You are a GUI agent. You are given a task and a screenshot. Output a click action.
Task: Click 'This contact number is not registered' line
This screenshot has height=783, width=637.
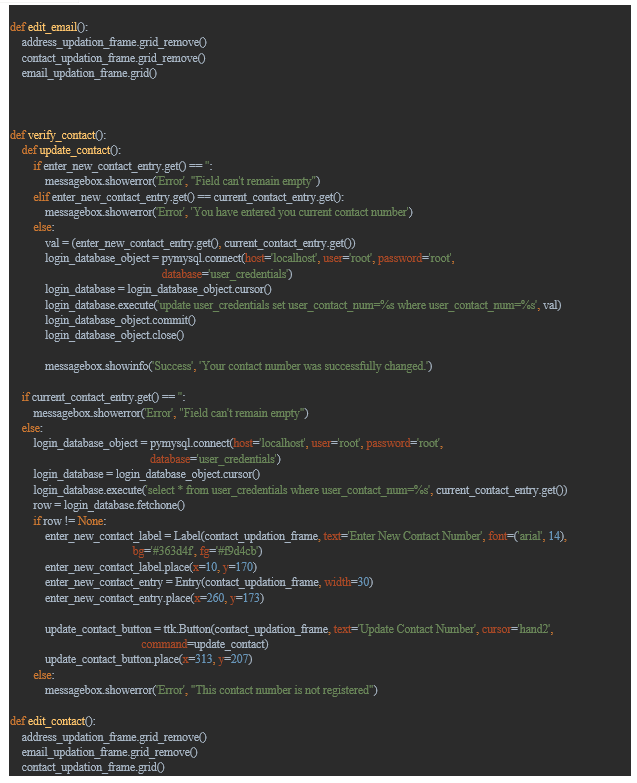point(211,690)
